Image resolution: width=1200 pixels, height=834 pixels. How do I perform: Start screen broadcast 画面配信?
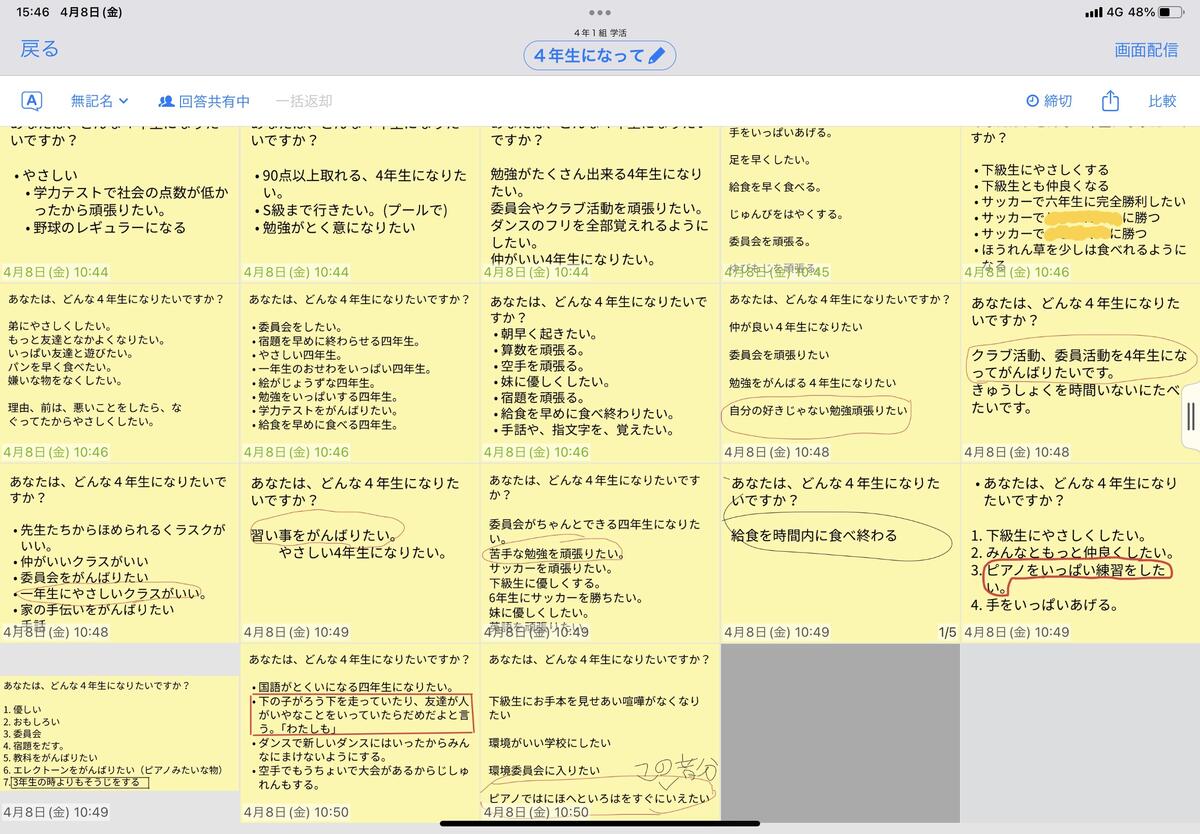point(1146,50)
